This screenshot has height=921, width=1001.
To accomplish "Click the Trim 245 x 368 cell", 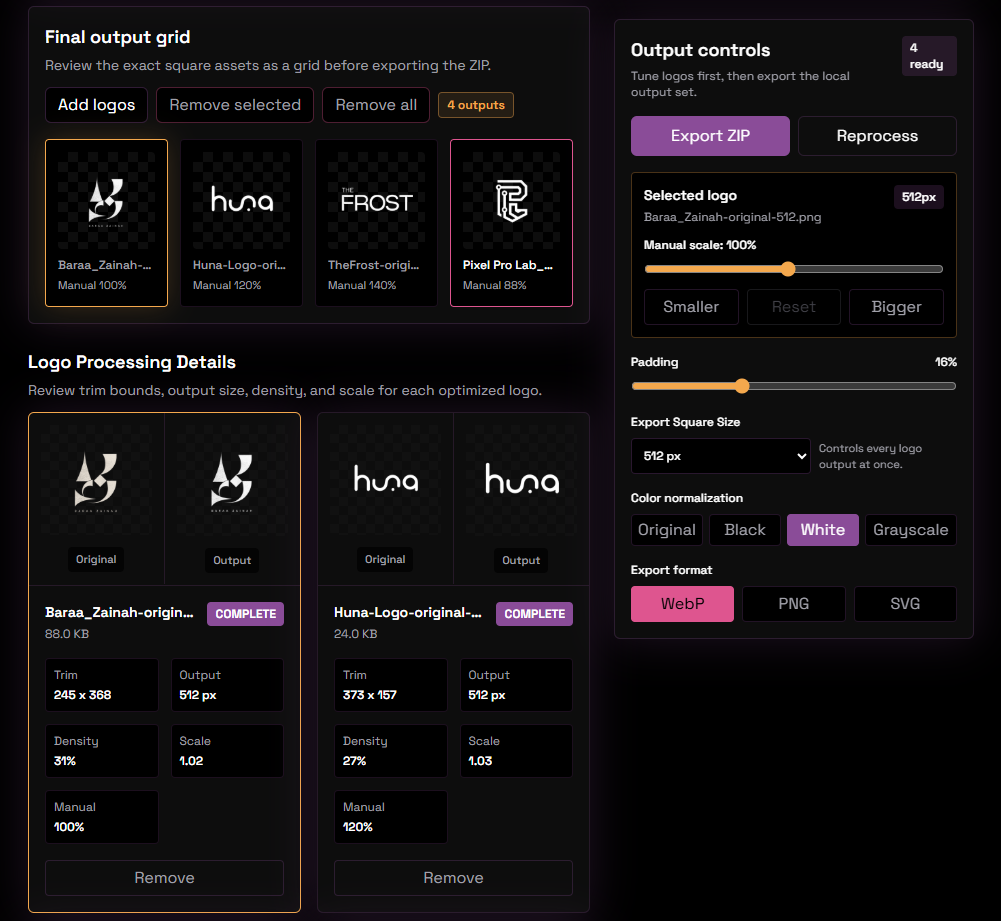I will (102, 685).
